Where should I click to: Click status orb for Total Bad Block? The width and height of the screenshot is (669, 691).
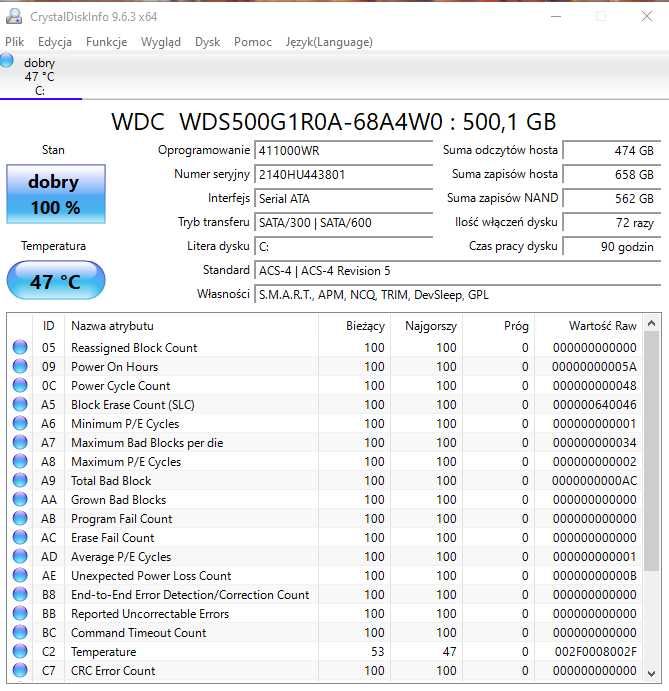20,480
